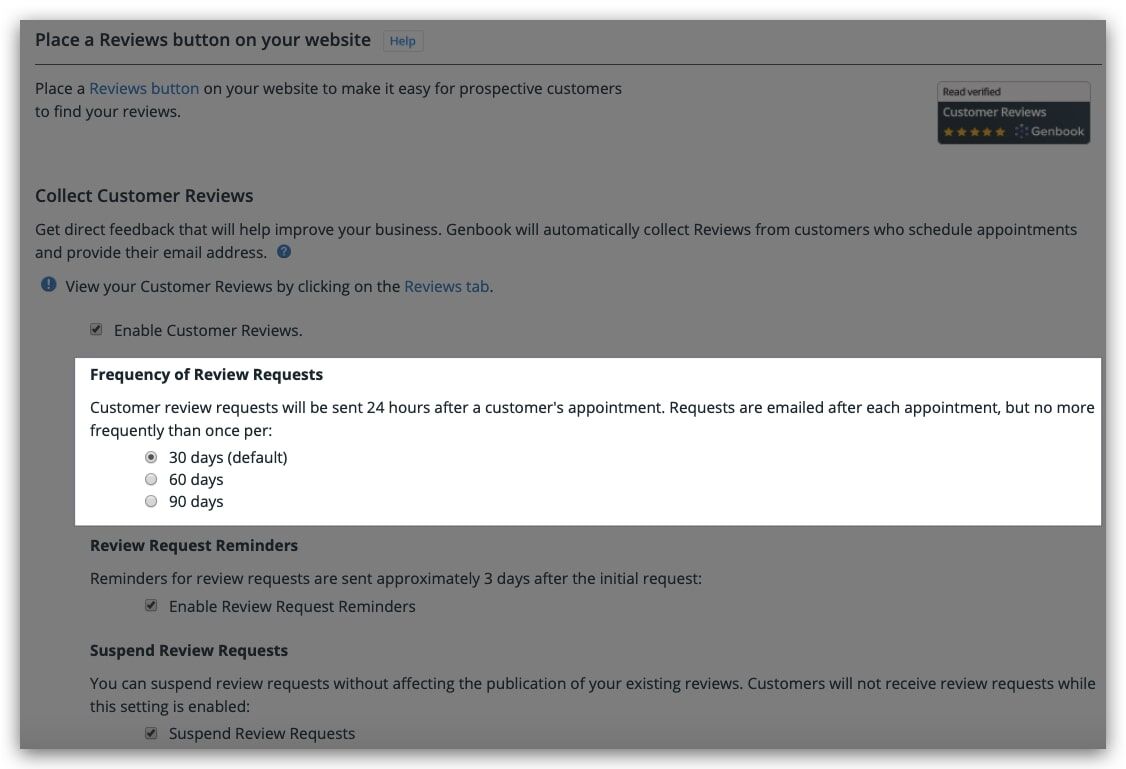Choose the 60 days radio option
1126x769 pixels.
point(151,480)
